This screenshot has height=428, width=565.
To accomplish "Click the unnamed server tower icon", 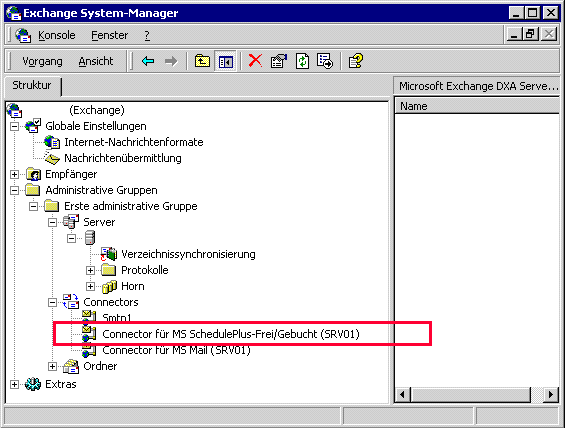I will [x=90, y=238].
